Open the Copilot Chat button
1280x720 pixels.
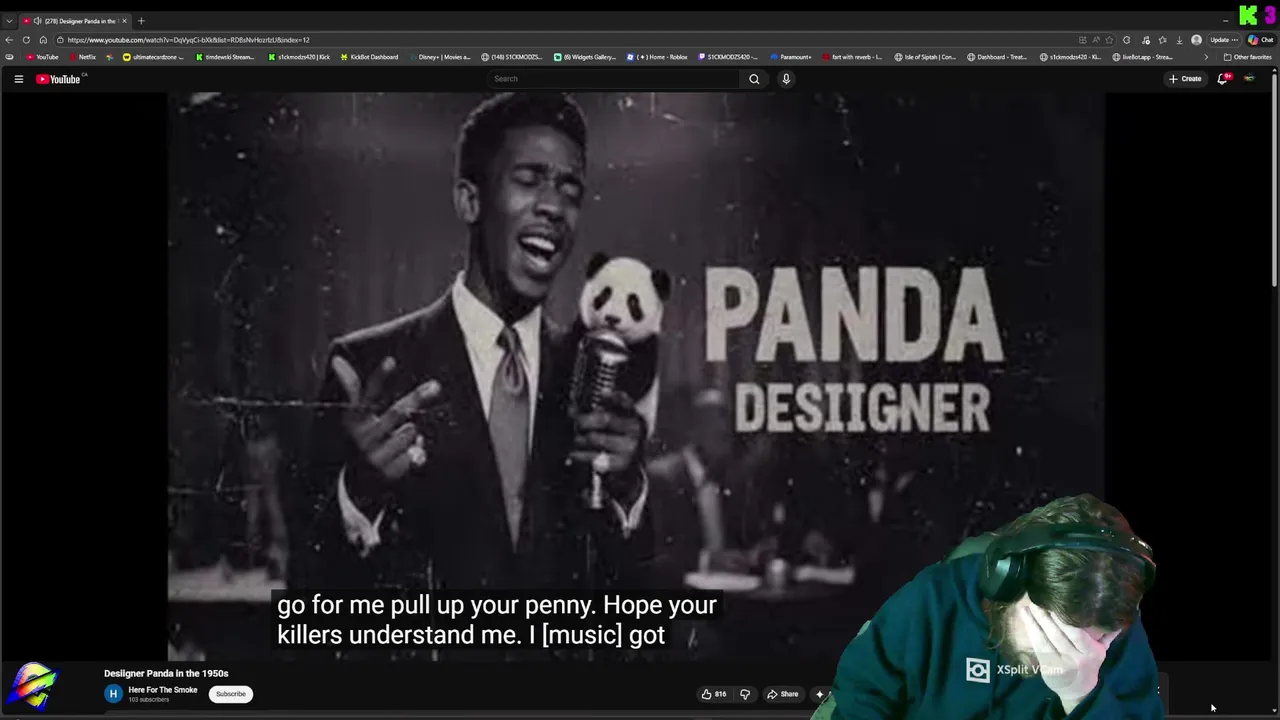pos(1259,40)
